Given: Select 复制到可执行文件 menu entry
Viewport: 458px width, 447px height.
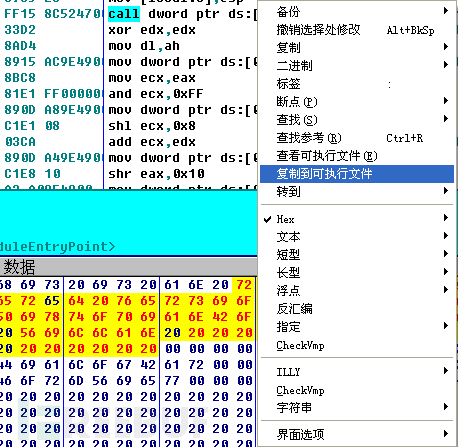Looking at the screenshot, I should (357, 174).
